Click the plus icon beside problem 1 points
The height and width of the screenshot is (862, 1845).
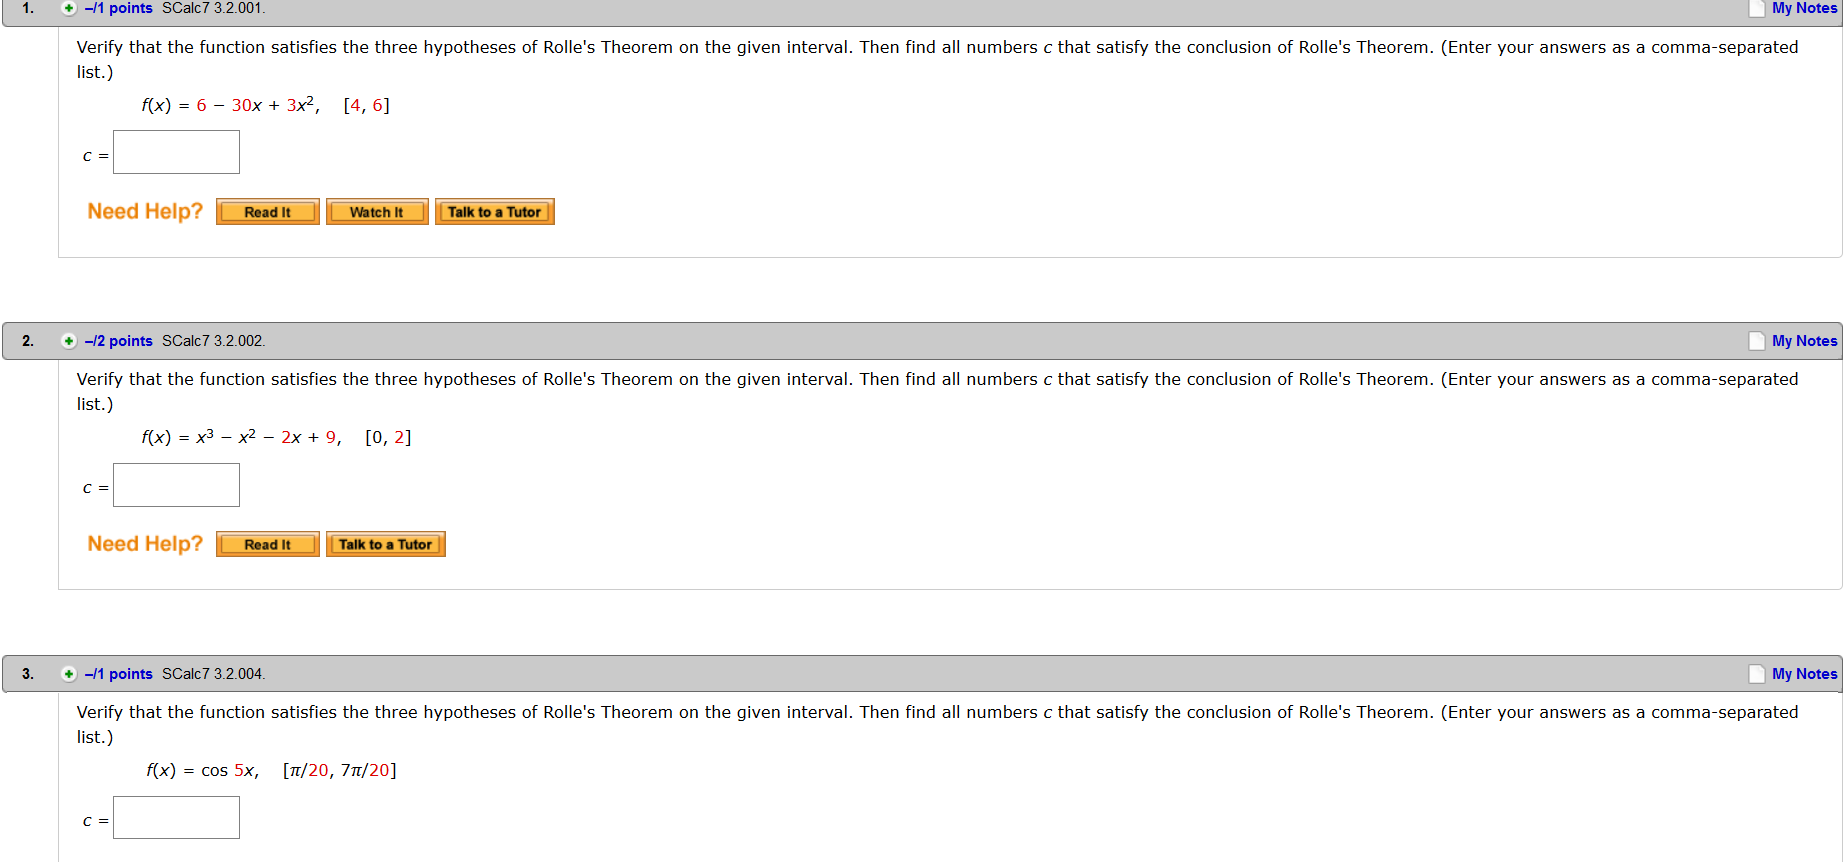click(67, 8)
